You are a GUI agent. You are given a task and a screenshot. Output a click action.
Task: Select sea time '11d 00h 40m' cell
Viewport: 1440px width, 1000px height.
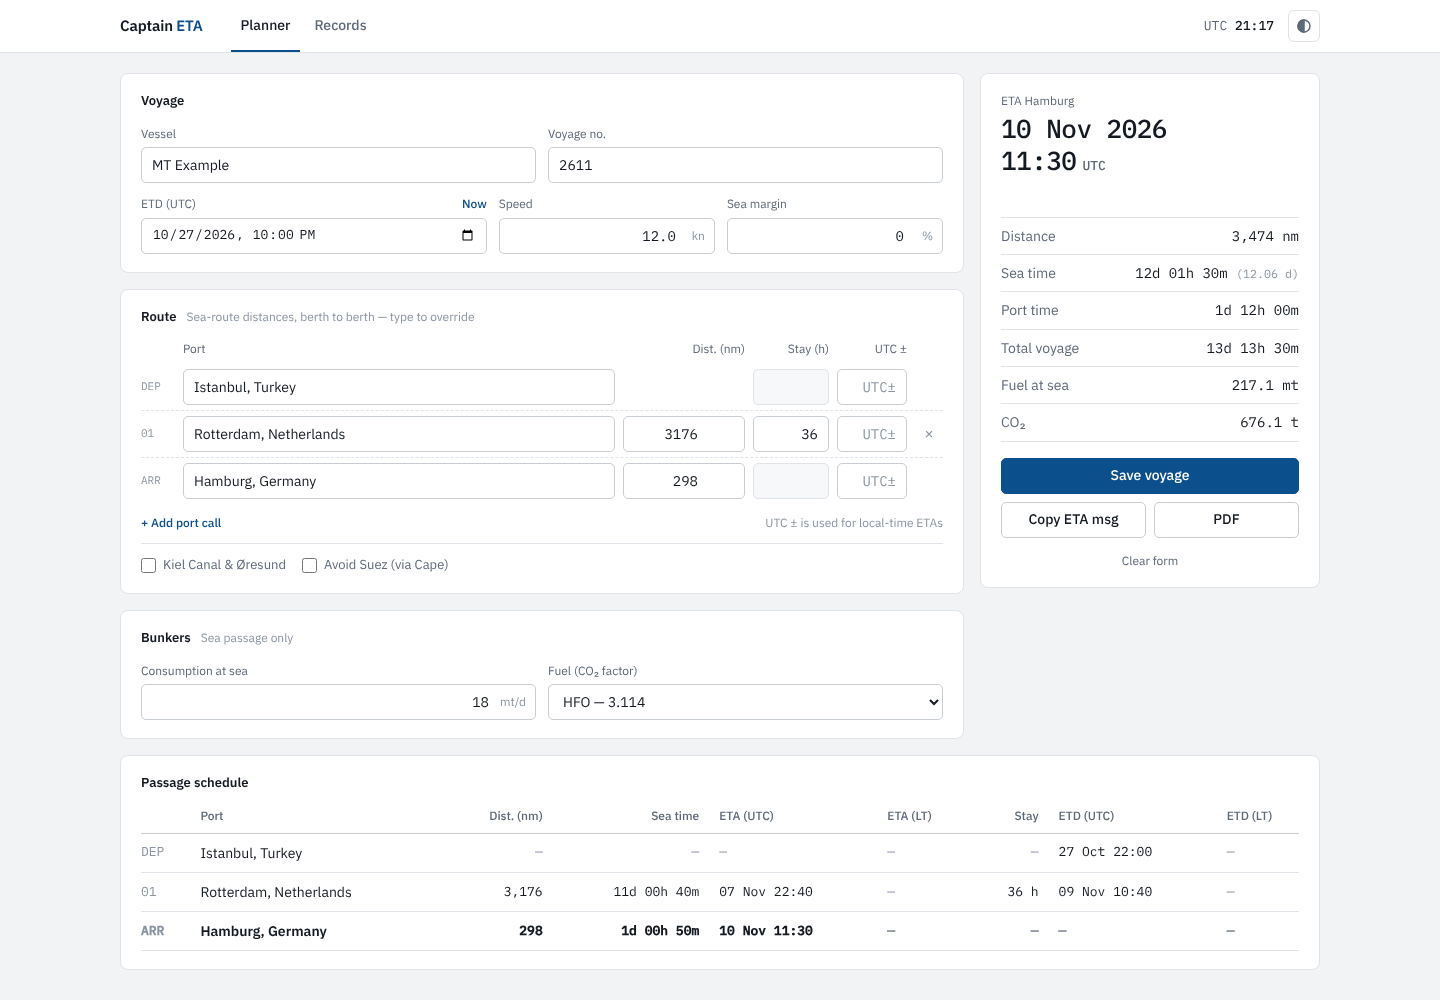(x=656, y=892)
